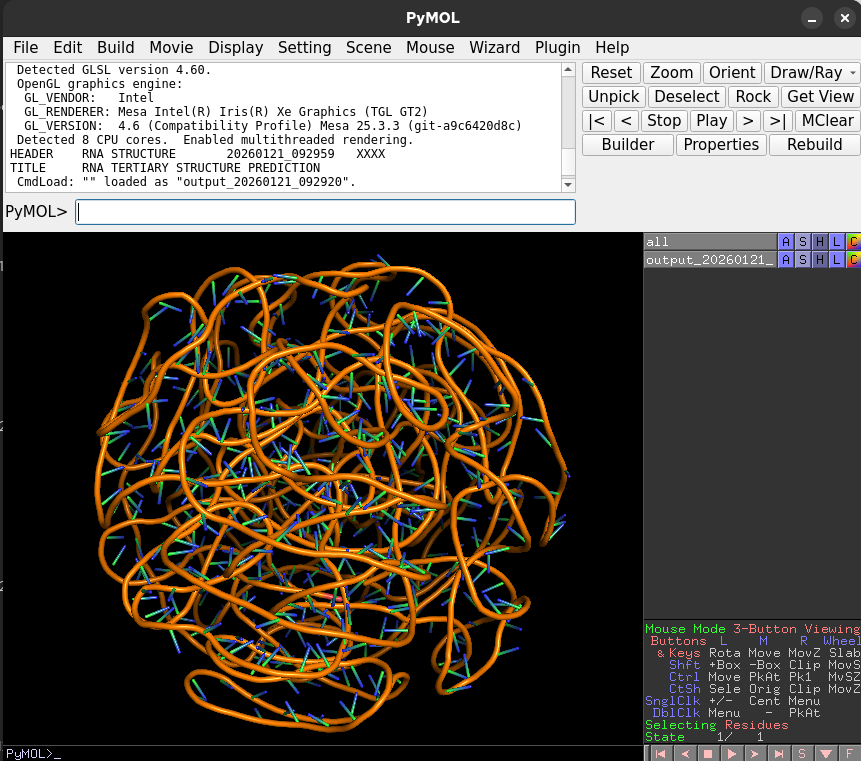Open the Properties panel
This screenshot has width=861, height=761.
pos(721,145)
